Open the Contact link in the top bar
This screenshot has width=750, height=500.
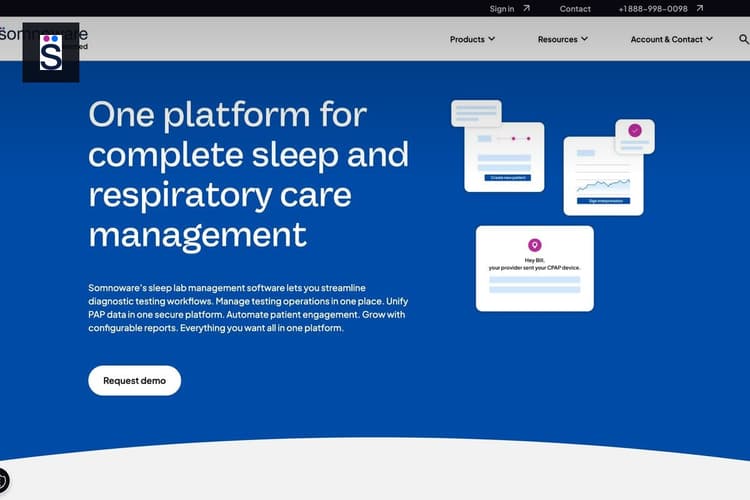575,9
